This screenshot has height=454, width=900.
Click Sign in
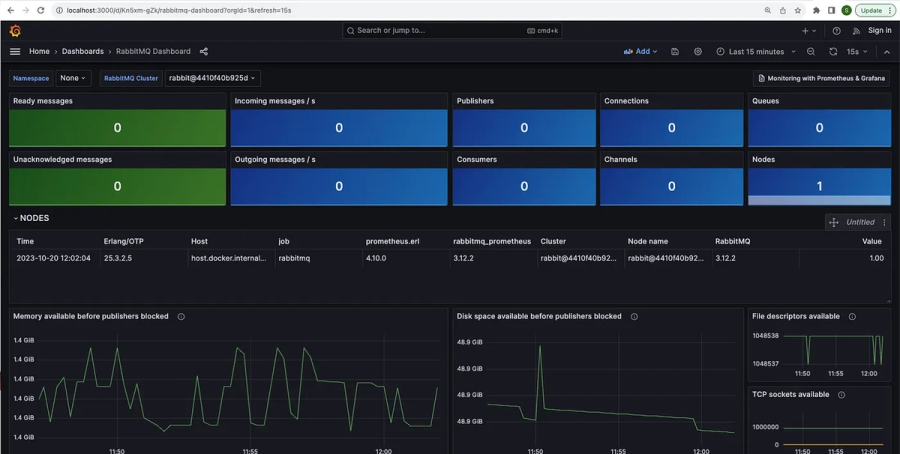tap(879, 30)
